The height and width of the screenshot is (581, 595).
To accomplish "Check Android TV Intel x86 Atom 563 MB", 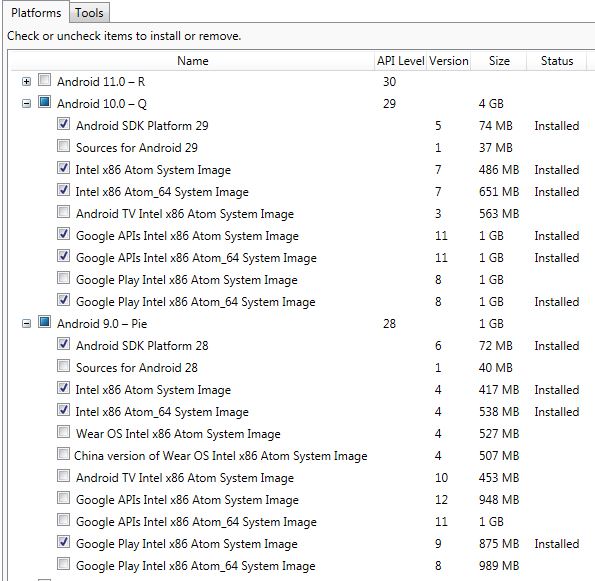I will (63, 212).
